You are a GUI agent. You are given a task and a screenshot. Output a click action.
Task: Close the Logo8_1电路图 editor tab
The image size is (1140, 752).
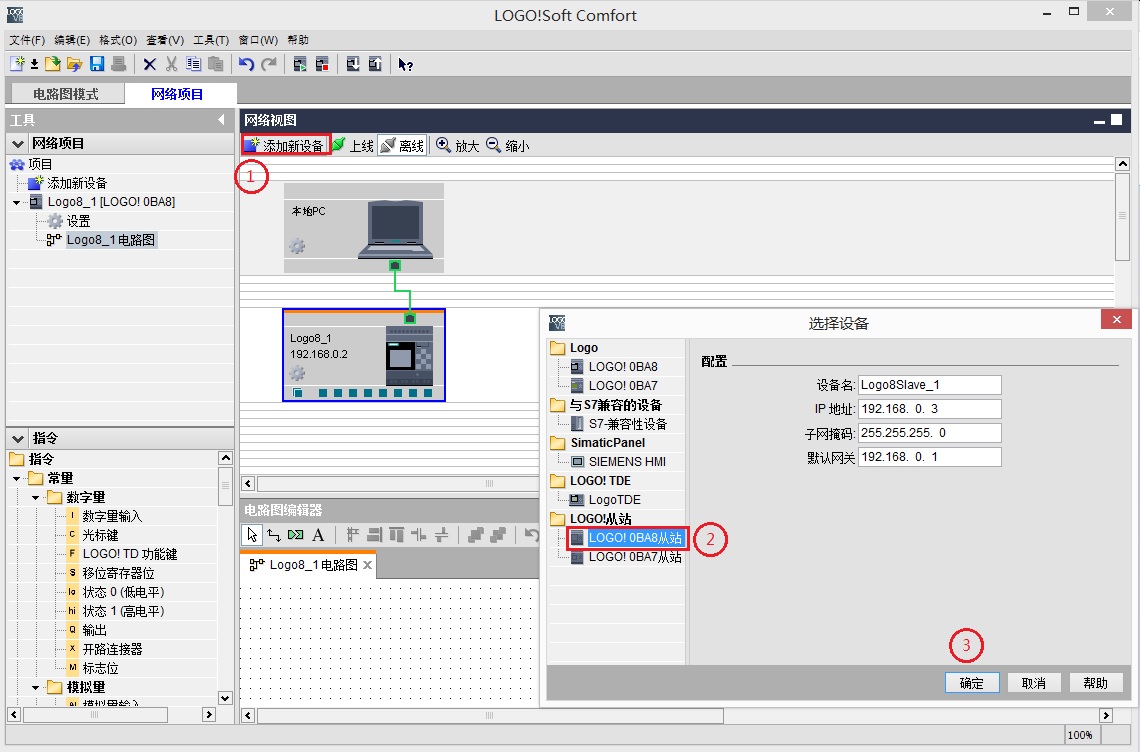point(368,565)
